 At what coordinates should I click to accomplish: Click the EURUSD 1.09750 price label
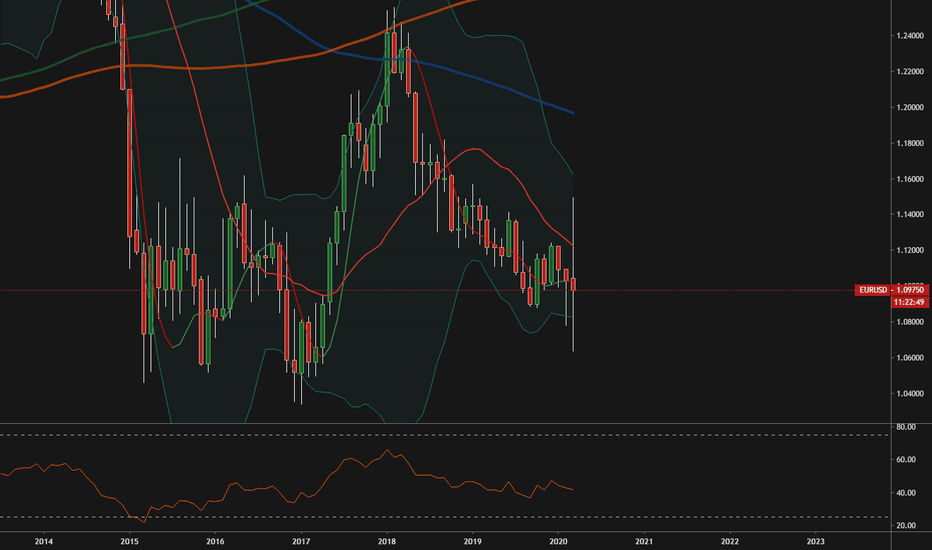[x=892, y=290]
